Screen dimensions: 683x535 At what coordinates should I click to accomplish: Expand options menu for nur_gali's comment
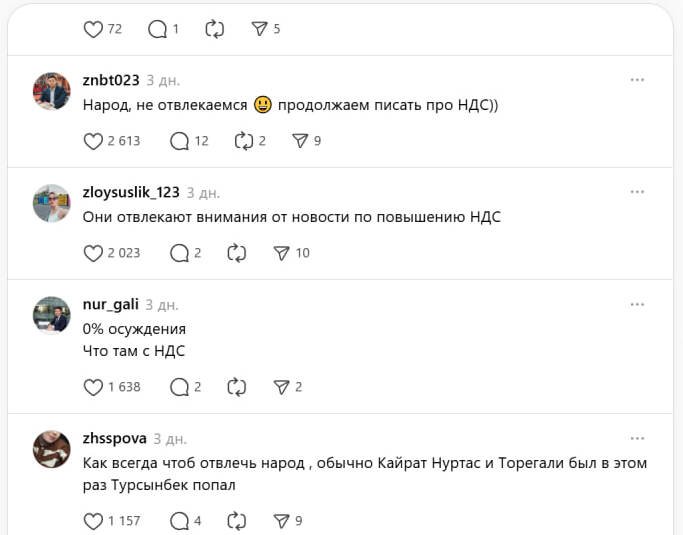(x=637, y=304)
